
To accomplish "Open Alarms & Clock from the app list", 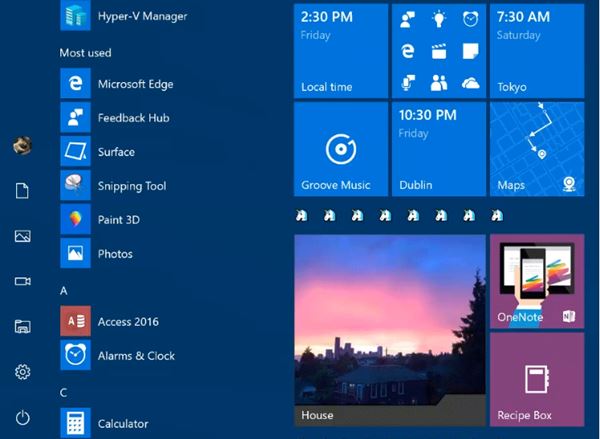I will coord(117,355).
